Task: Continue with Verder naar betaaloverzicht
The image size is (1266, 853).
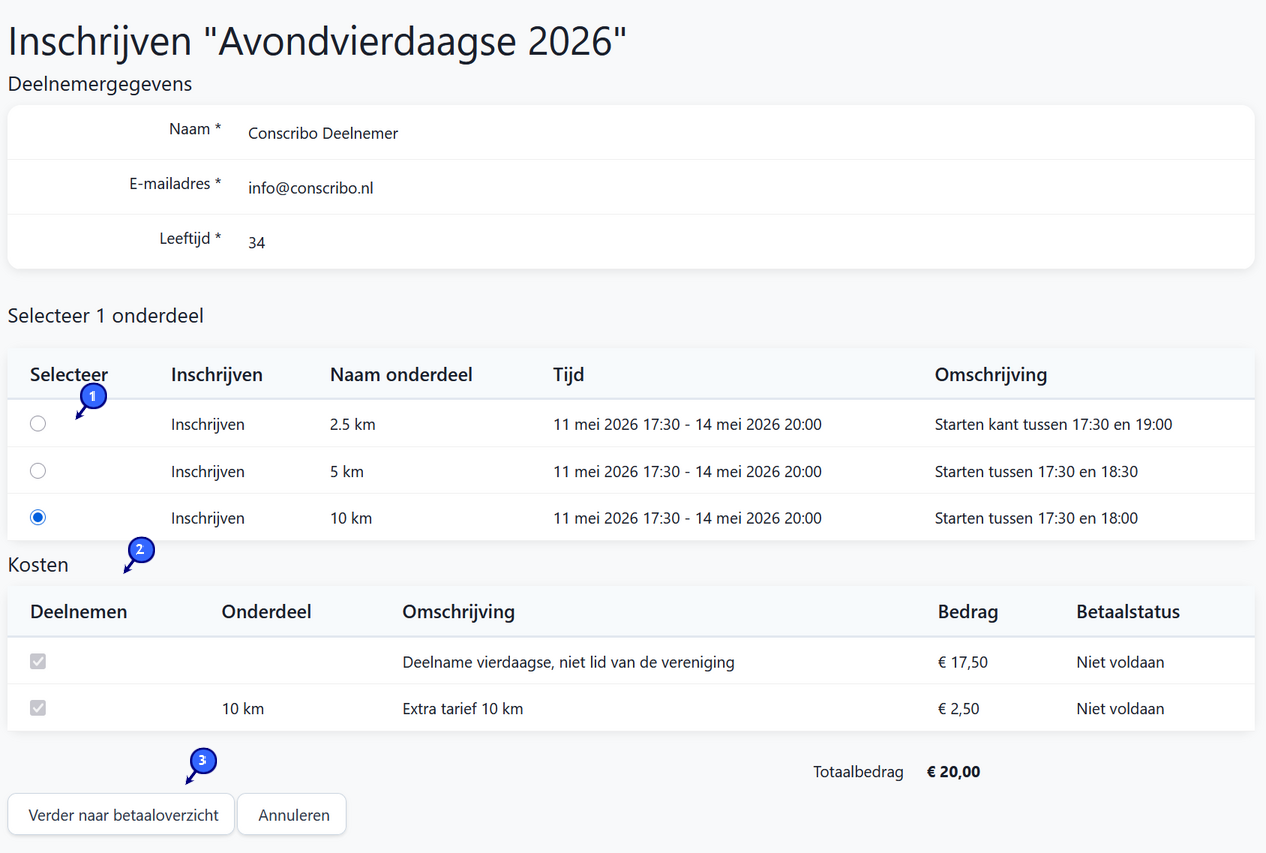Action: pos(121,815)
